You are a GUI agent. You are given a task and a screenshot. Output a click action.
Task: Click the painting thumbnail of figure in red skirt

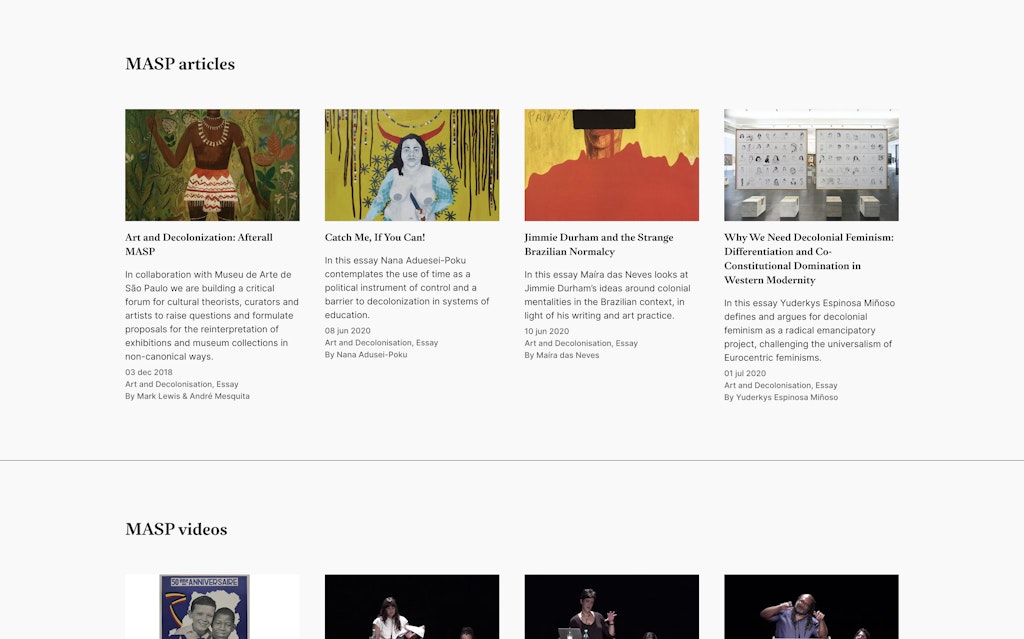point(212,165)
